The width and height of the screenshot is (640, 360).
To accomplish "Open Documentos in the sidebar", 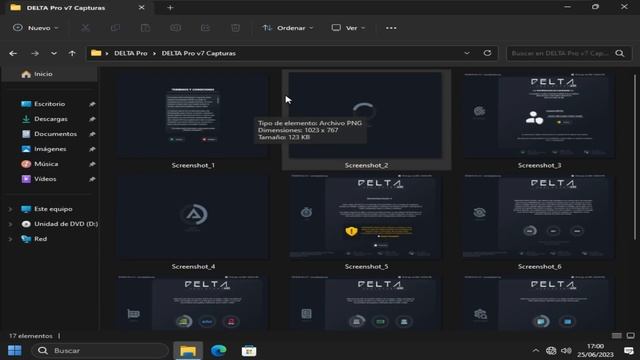I will click(55, 134).
